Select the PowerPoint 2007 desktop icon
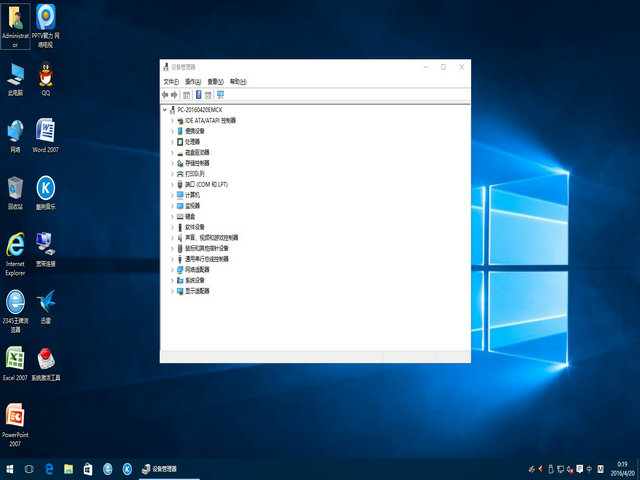 tap(16, 425)
